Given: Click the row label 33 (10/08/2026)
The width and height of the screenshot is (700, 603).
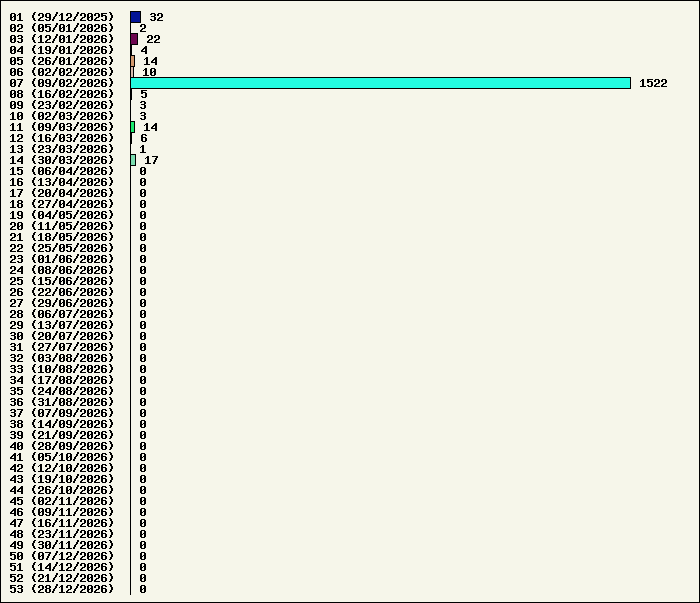Looking at the screenshot, I should click(62, 369).
